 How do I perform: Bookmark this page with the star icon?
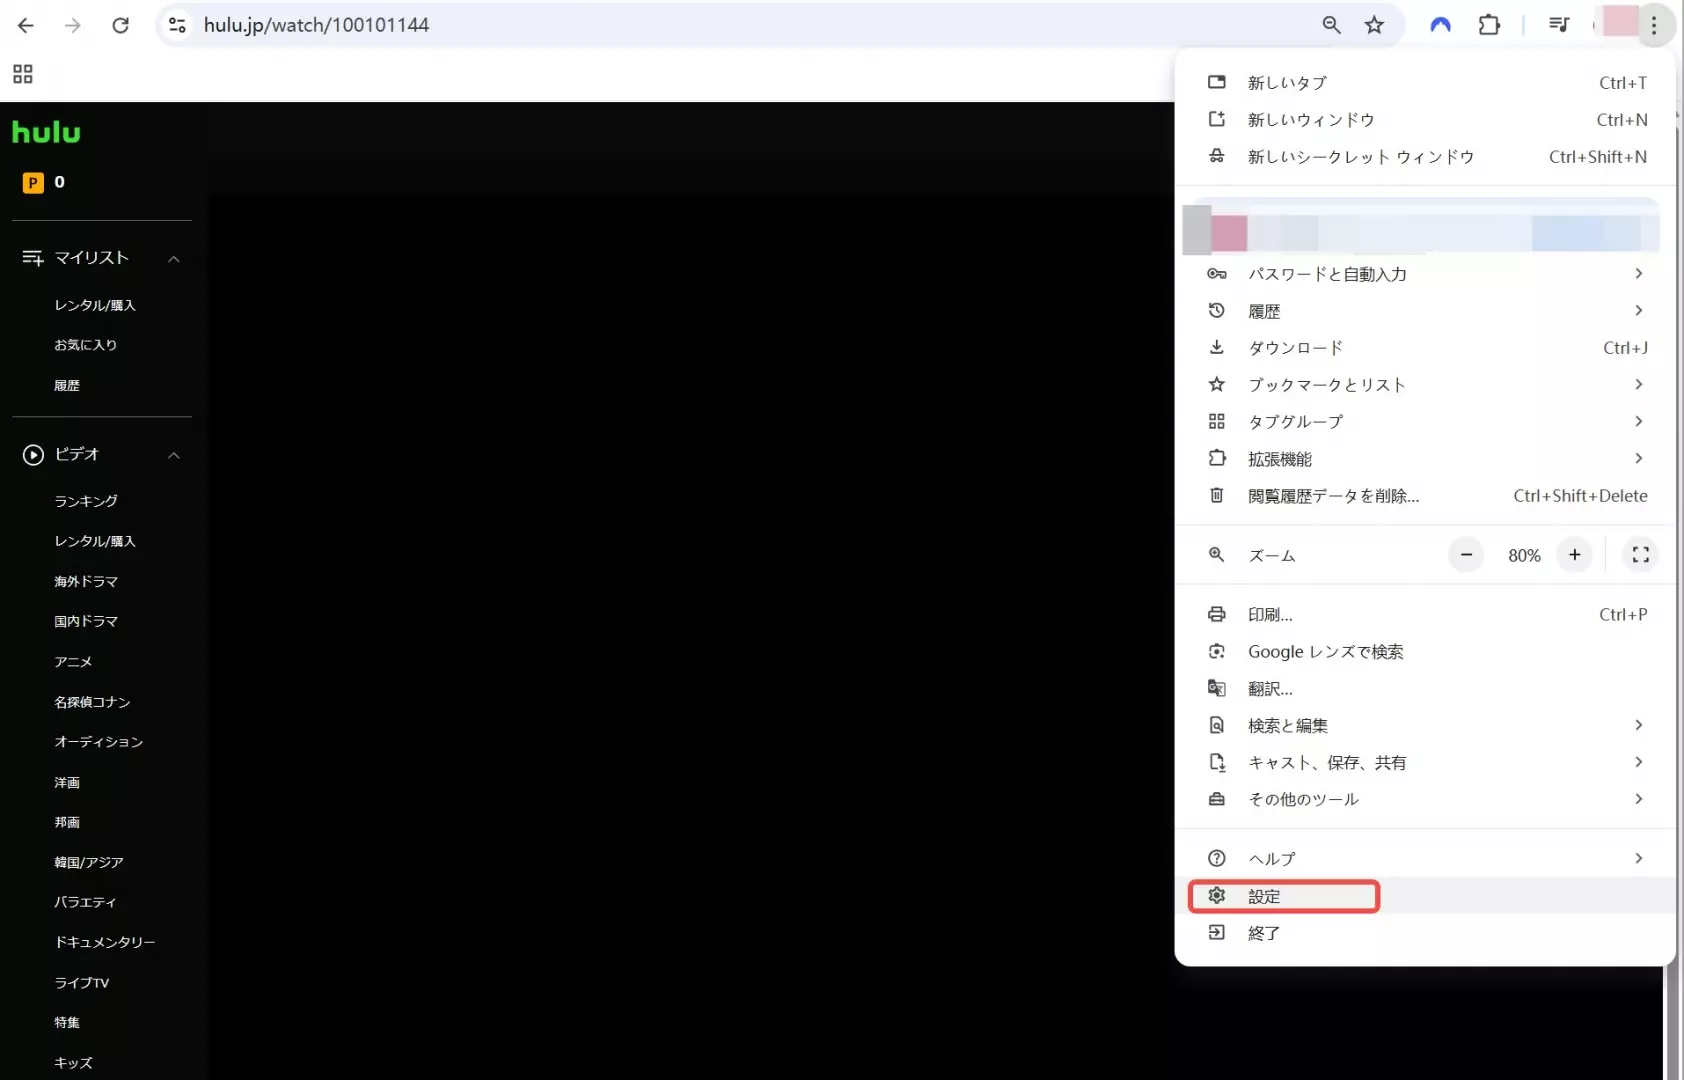pos(1374,25)
